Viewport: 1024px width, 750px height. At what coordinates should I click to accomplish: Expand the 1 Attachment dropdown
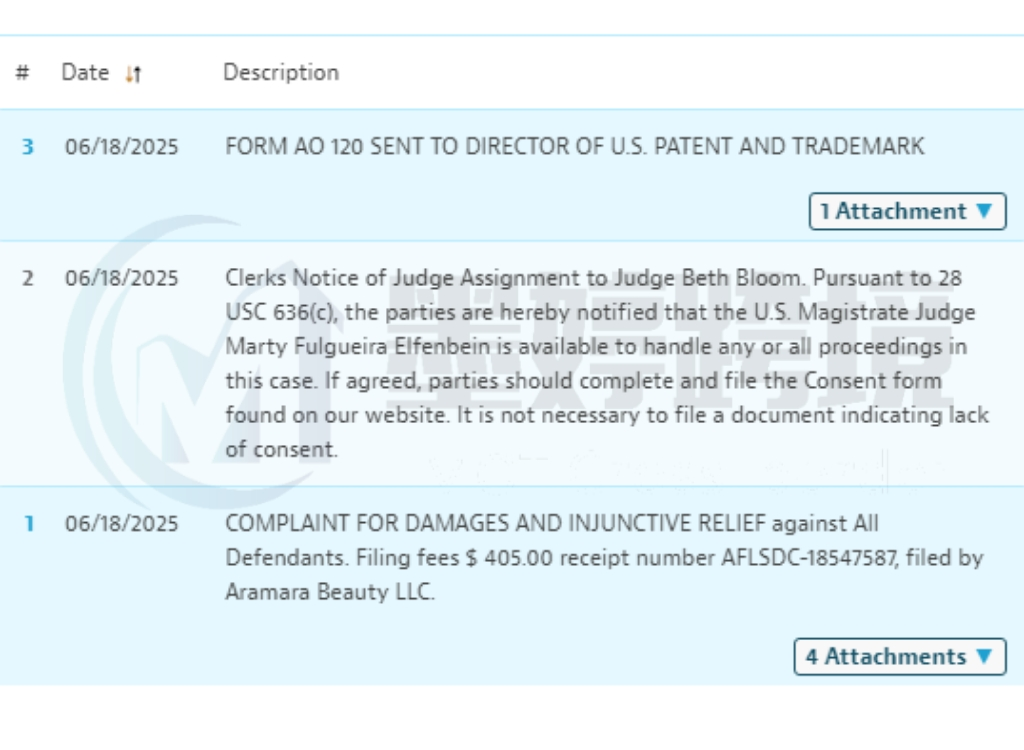pos(906,211)
